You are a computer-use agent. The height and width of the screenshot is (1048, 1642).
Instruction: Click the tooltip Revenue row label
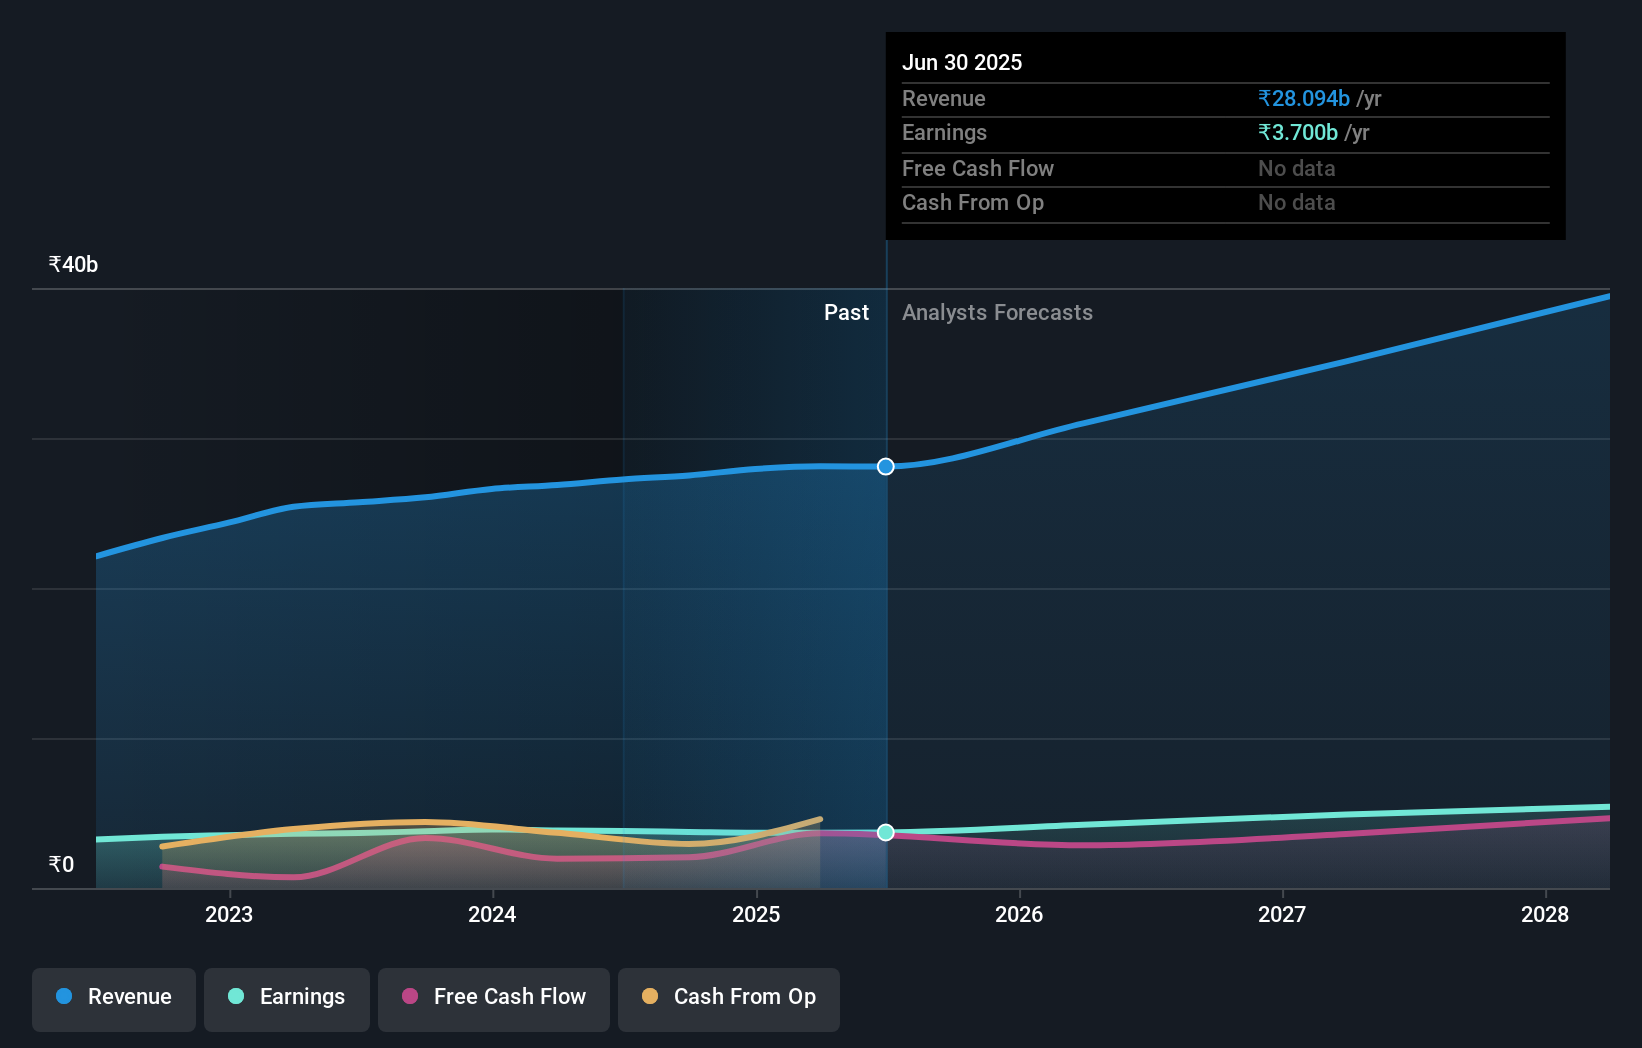pyautogui.click(x=943, y=98)
